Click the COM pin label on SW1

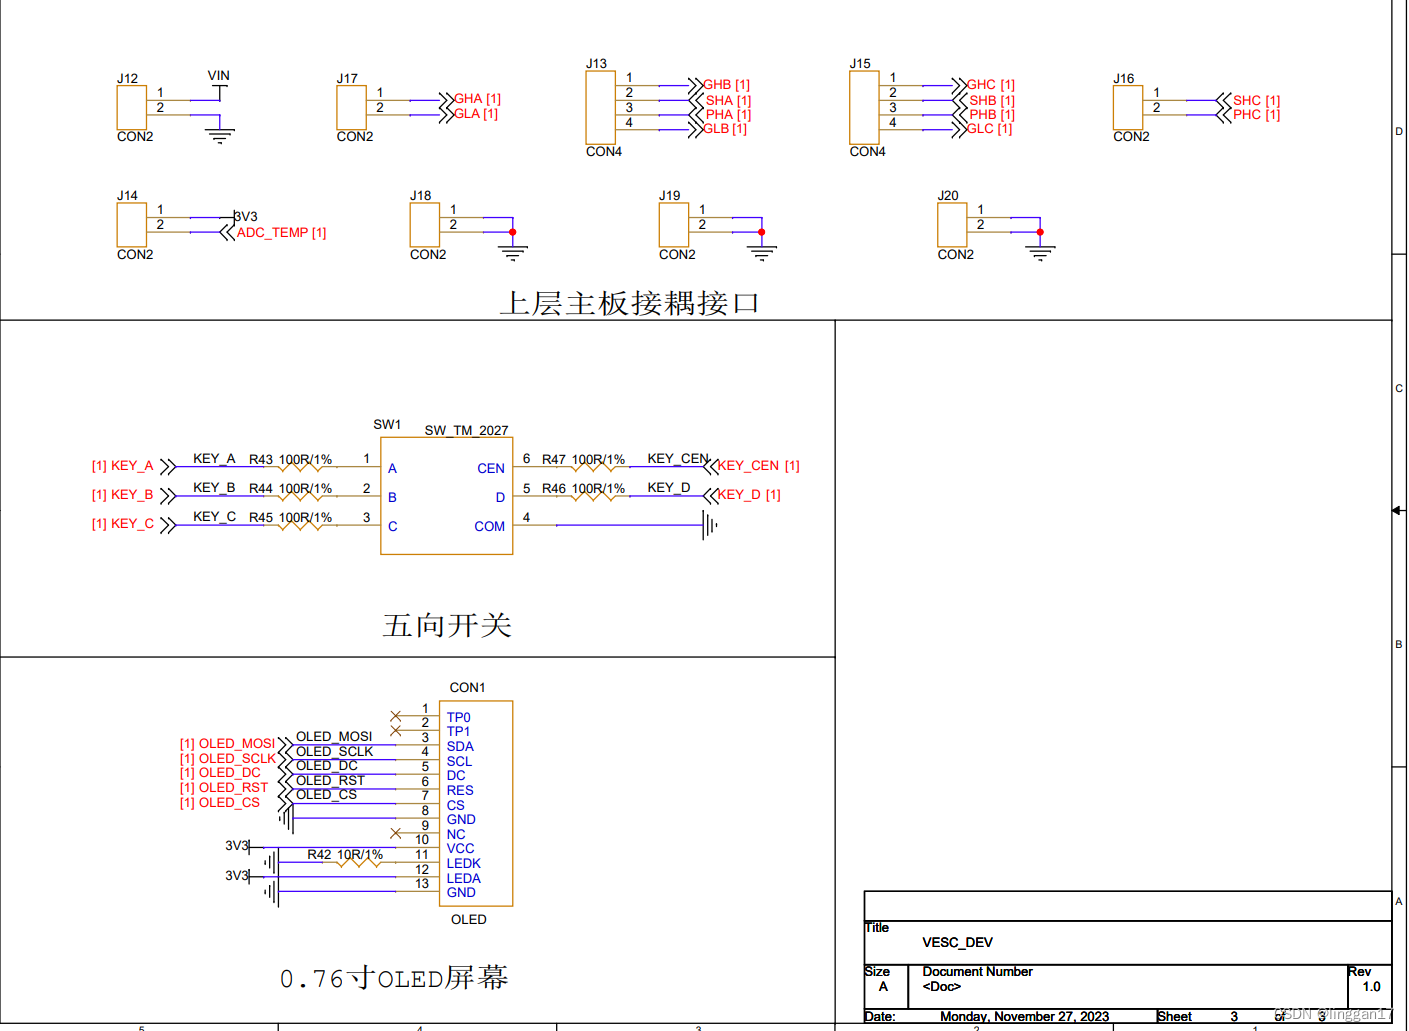click(490, 526)
